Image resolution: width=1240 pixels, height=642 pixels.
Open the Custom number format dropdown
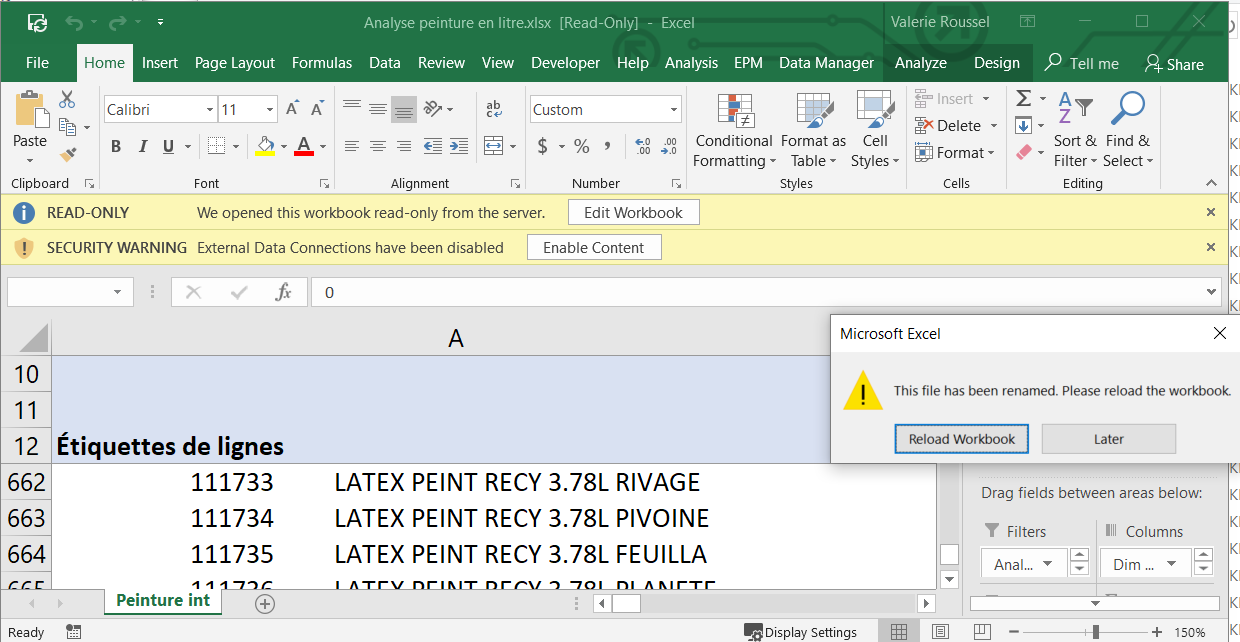(x=673, y=110)
